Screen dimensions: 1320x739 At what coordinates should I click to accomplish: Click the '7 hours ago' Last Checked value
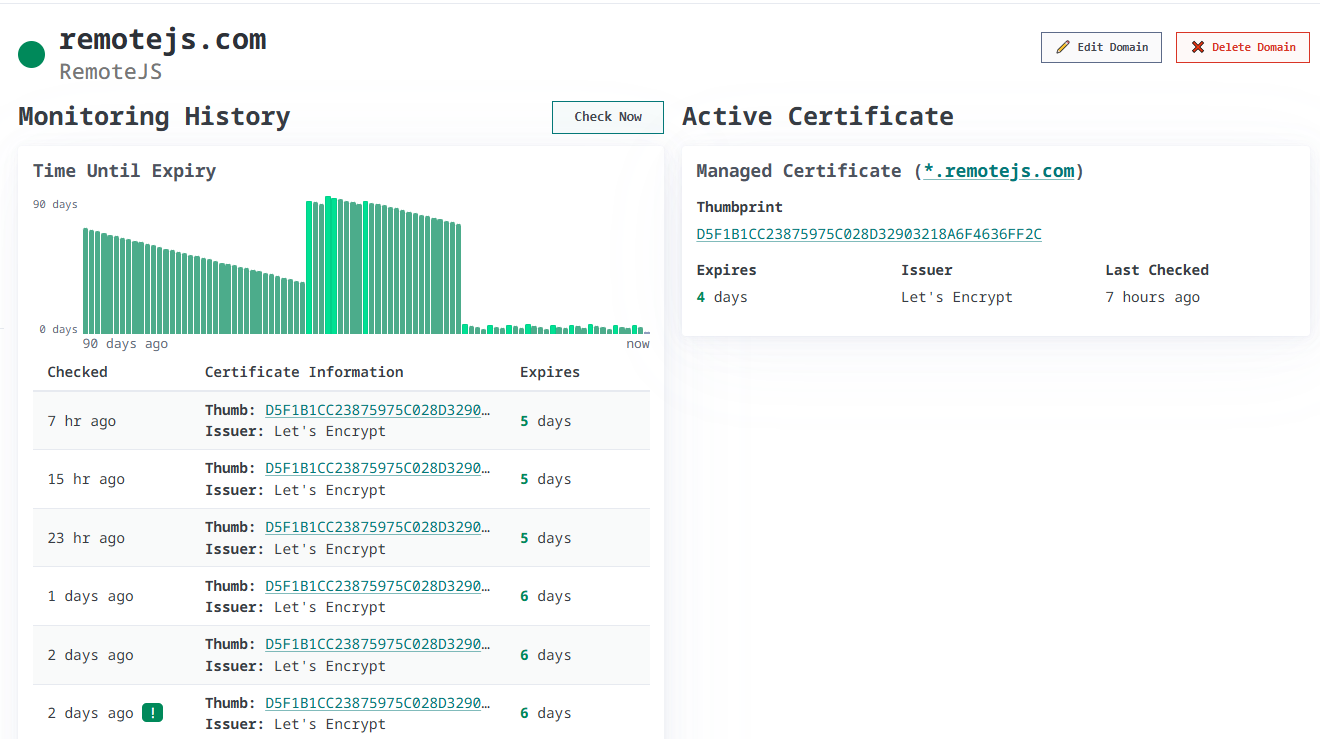point(1152,297)
